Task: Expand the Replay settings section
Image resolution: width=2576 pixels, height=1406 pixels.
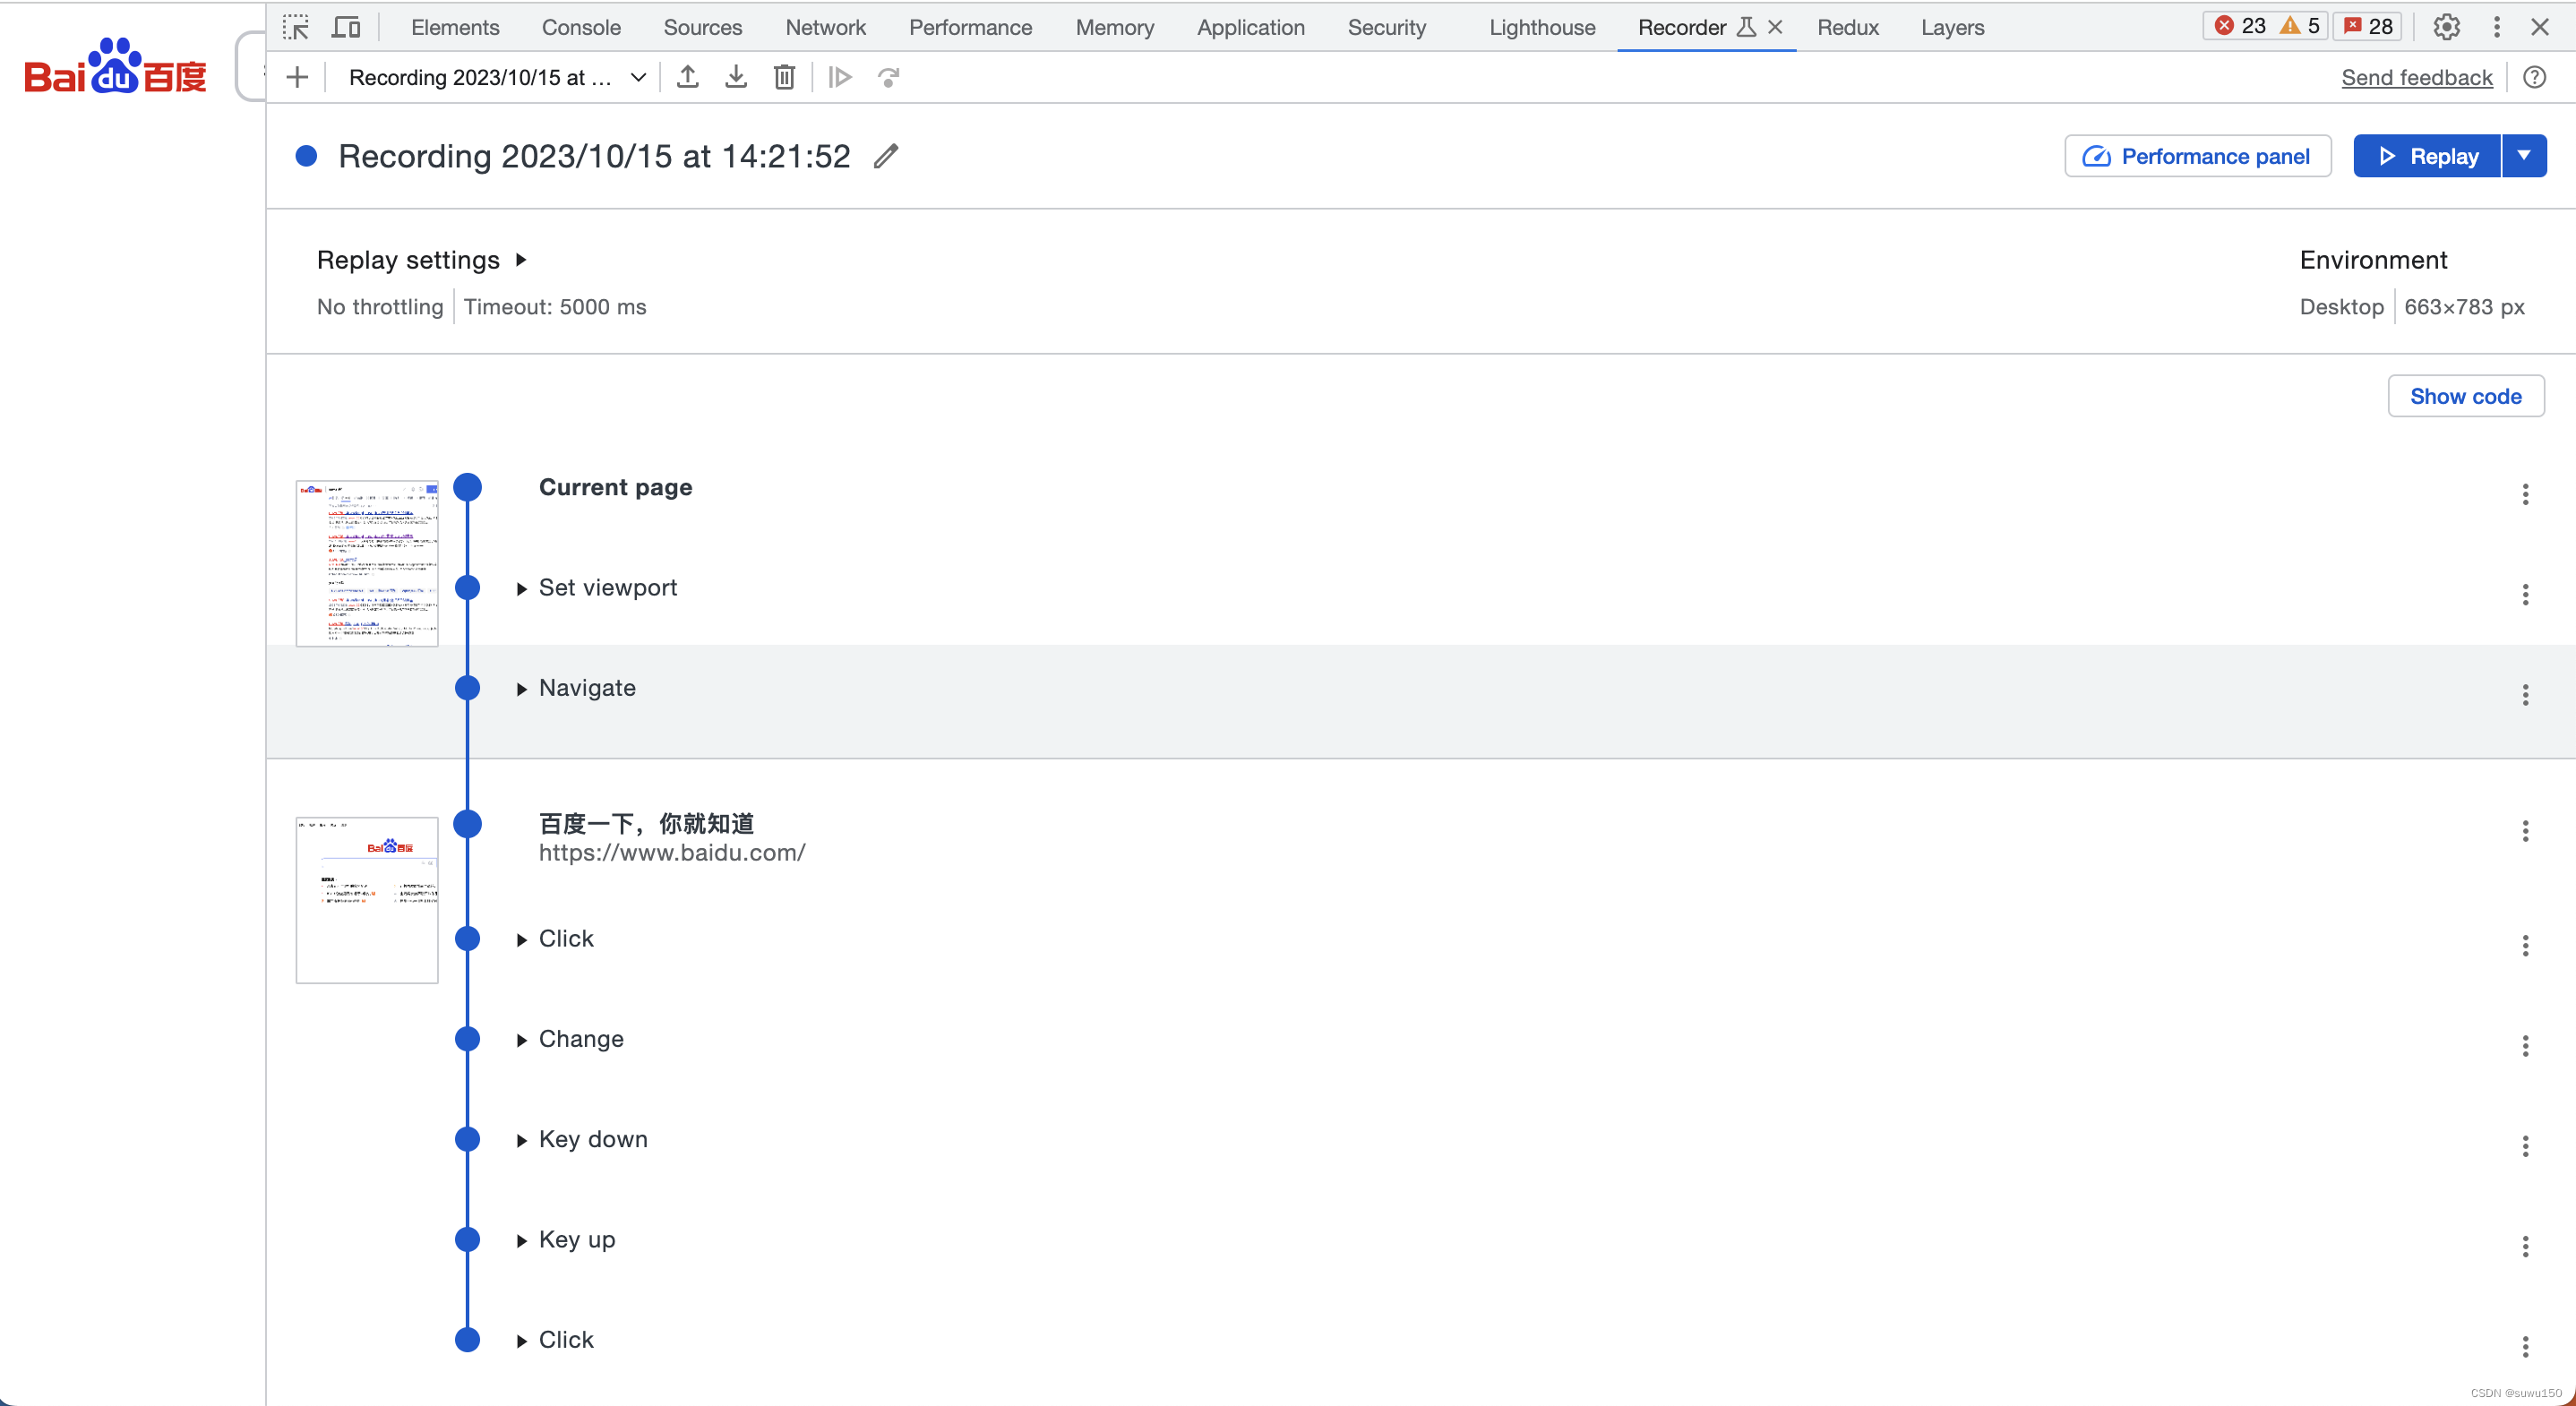Action: pyautogui.click(x=521, y=260)
